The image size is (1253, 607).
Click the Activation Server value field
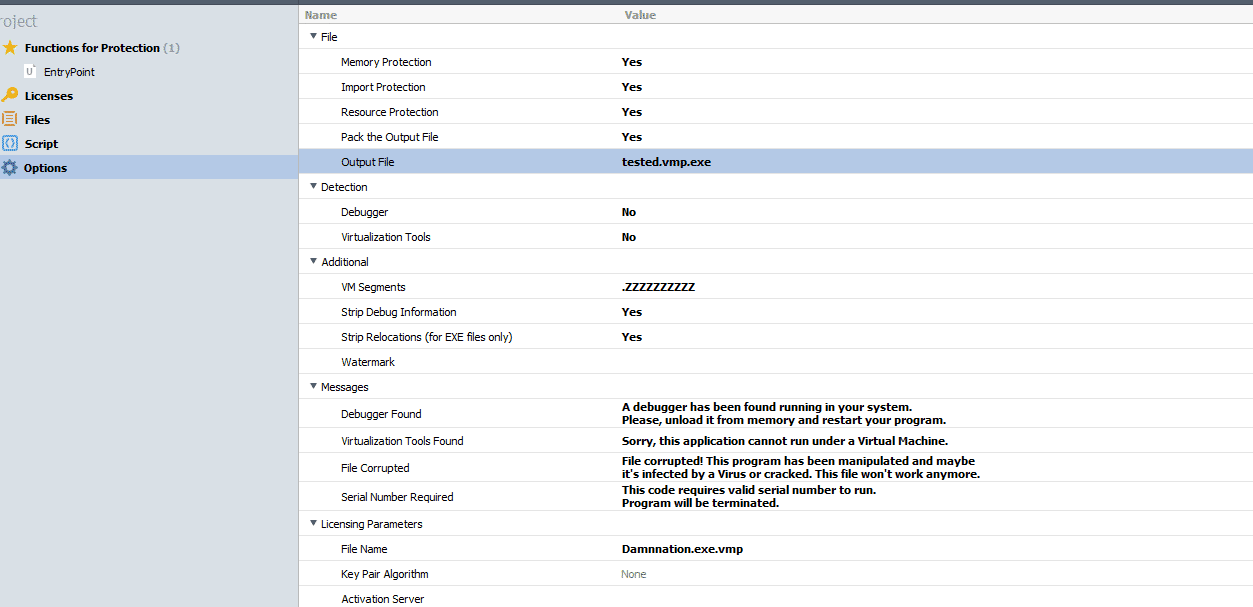point(935,599)
